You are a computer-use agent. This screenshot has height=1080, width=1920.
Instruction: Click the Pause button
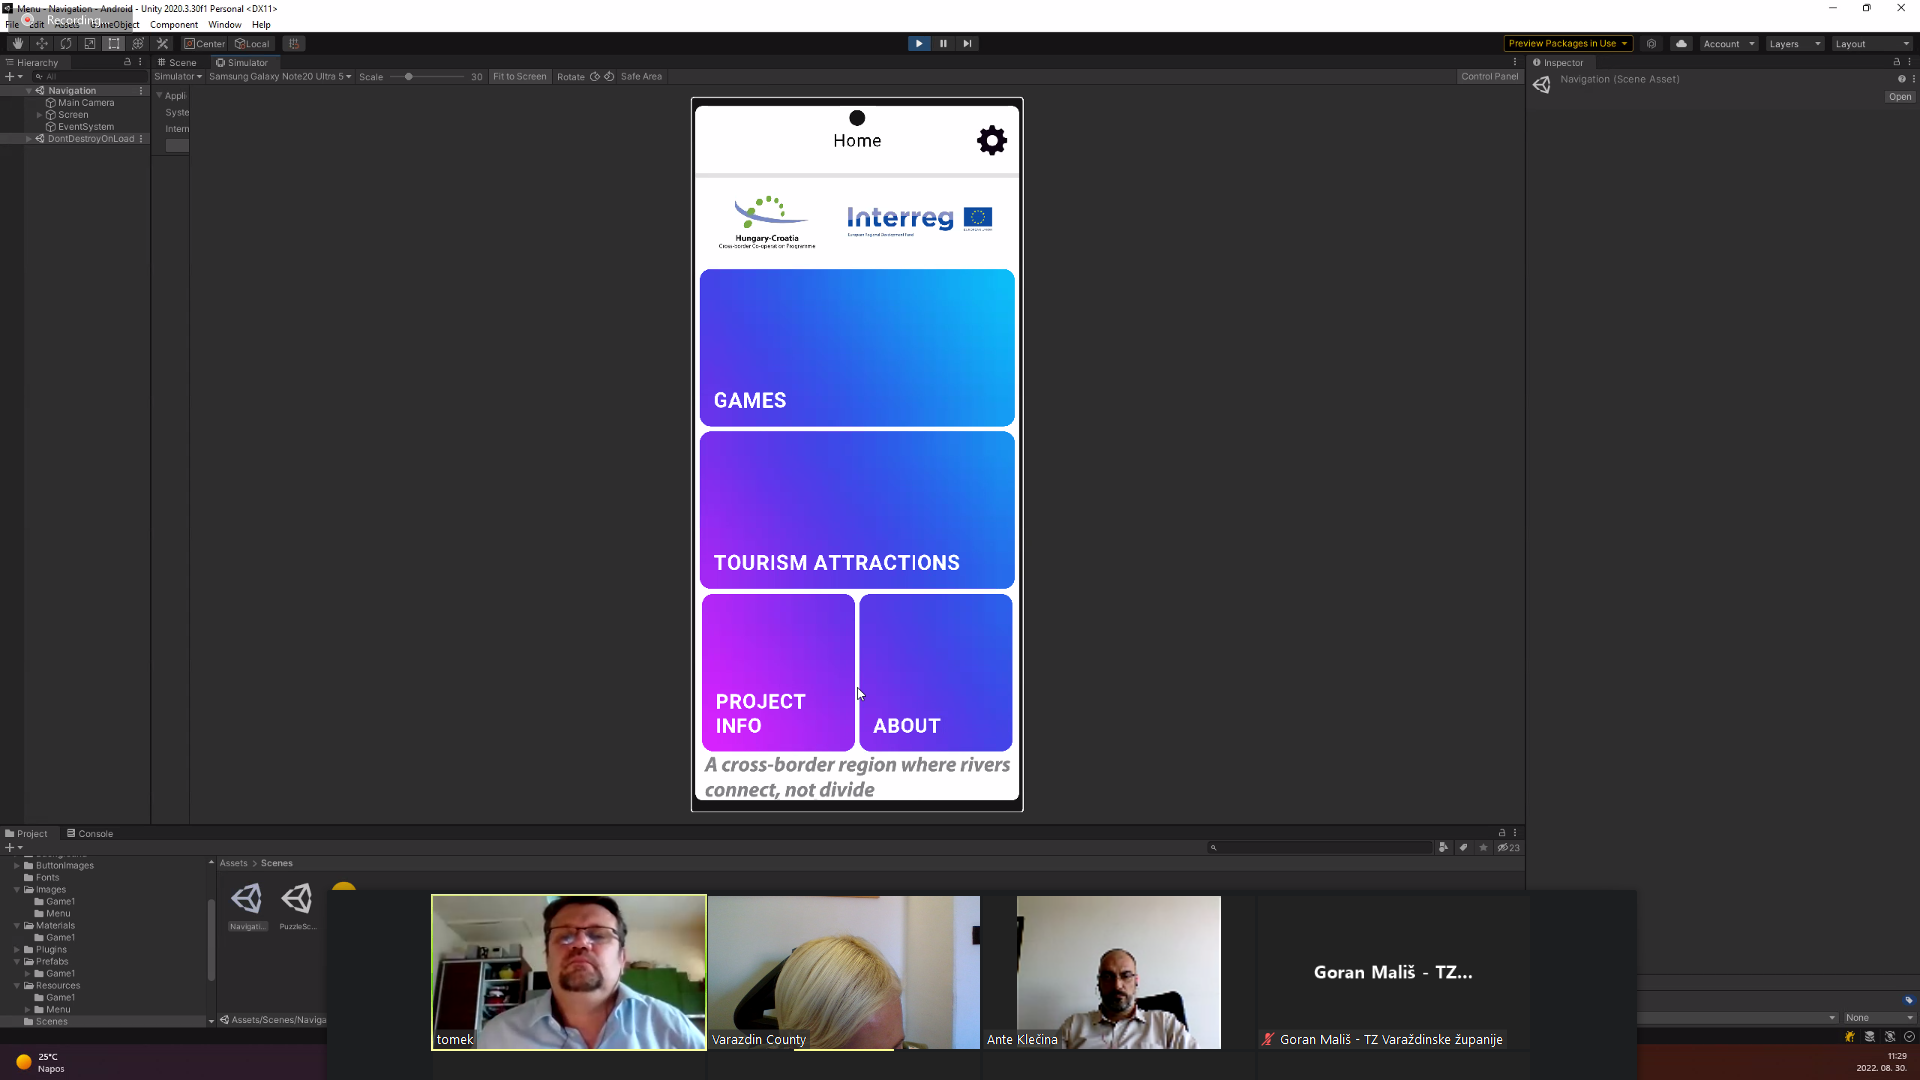pyautogui.click(x=943, y=44)
